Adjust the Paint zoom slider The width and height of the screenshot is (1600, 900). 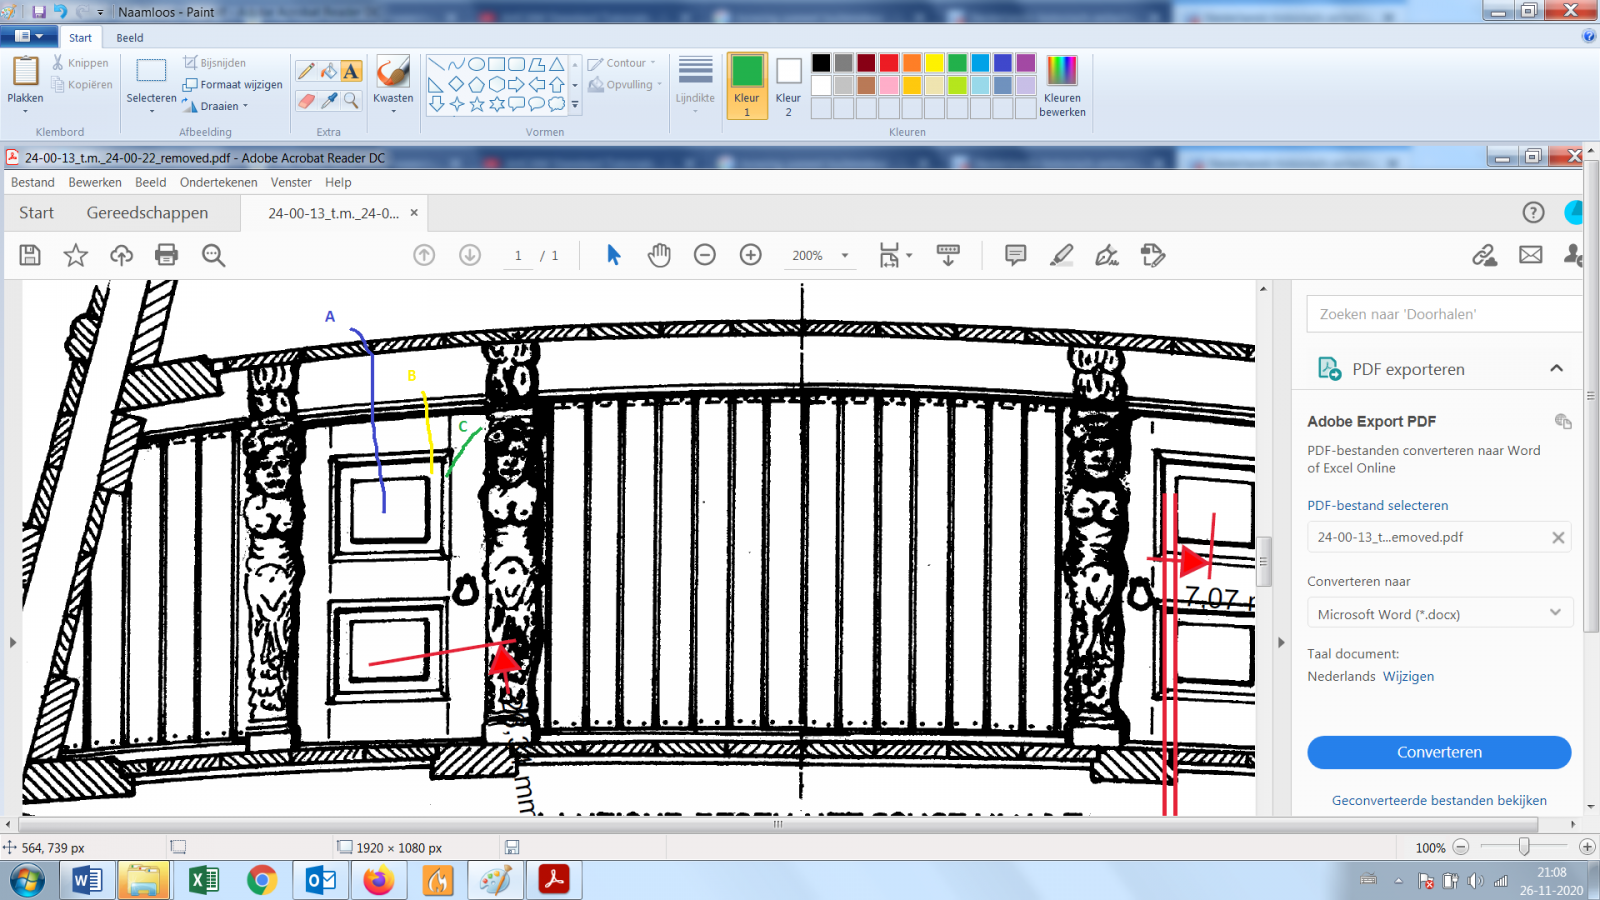pos(1524,847)
